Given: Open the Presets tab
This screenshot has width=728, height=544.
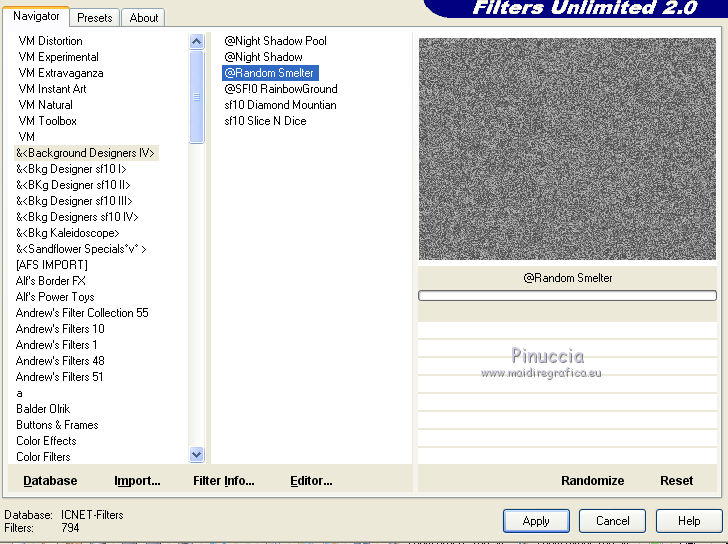Looking at the screenshot, I should click(95, 18).
